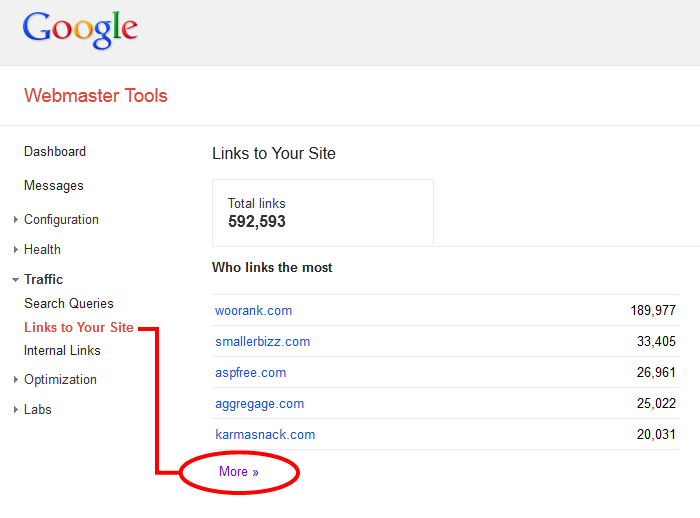Select Optimization menu label
Viewport: 700px width, 518px height.
(60, 379)
